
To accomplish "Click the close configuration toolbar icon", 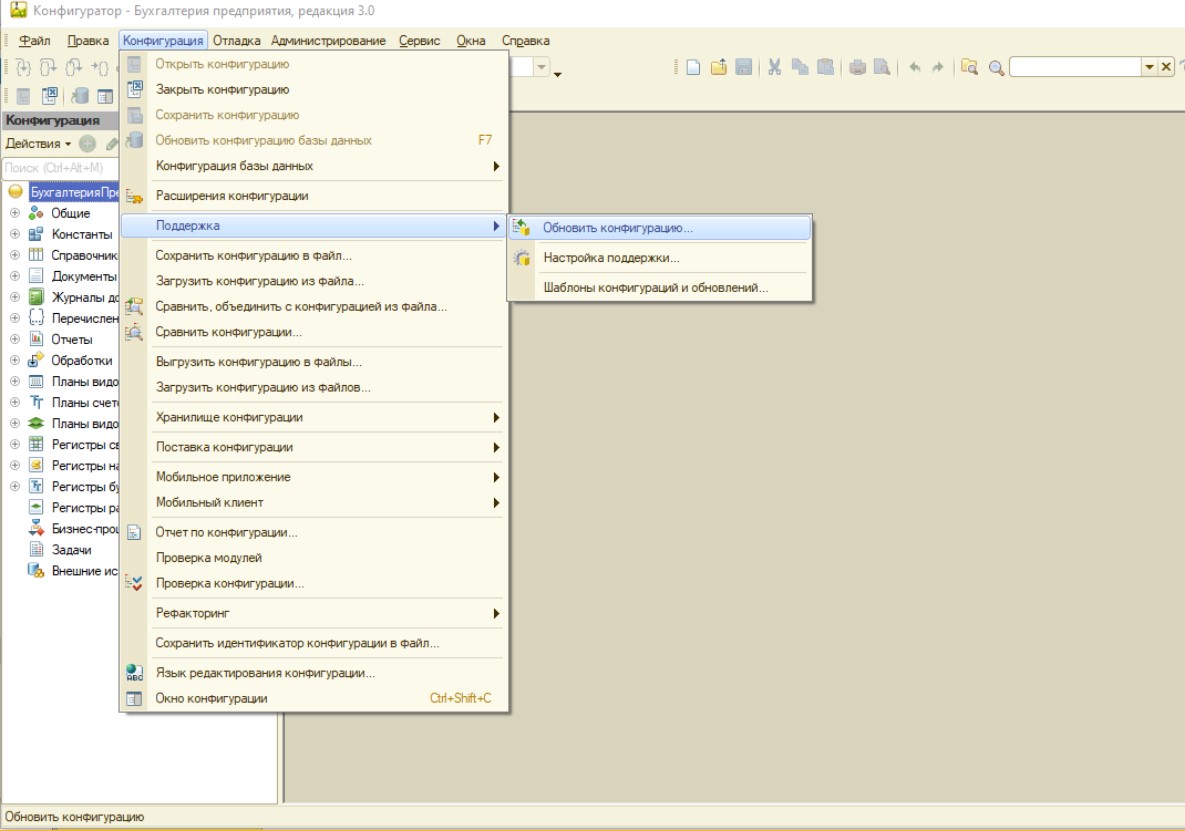I will 50,96.
